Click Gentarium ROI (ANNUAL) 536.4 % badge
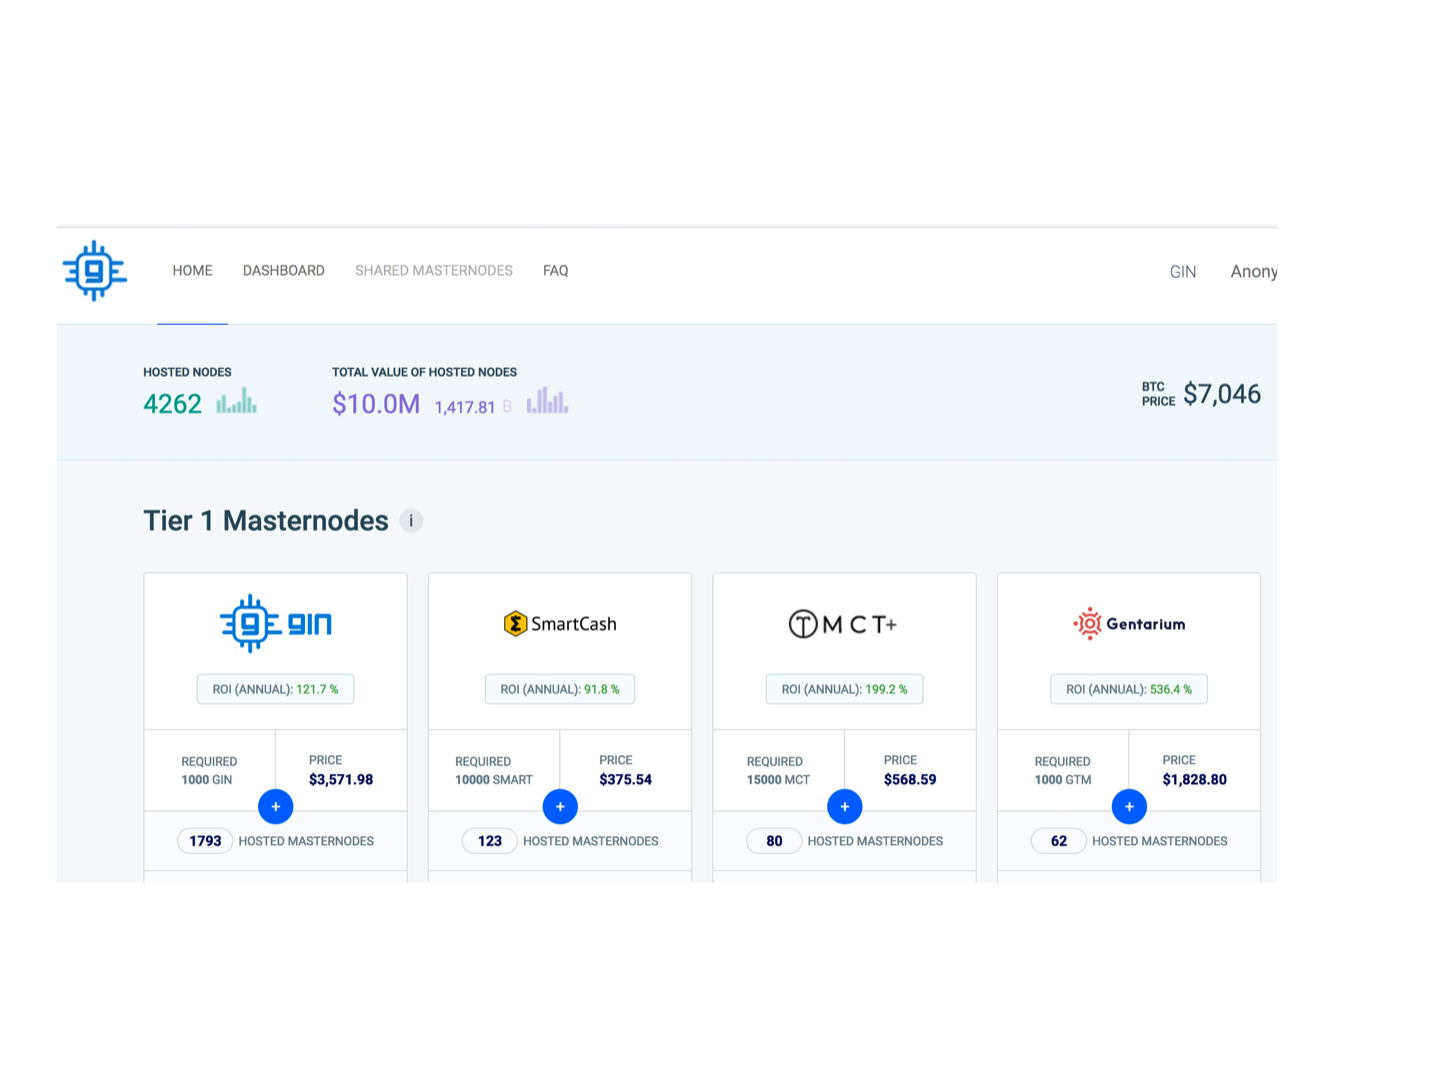Screen dimensions: 1451x1088 point(1129,689)
